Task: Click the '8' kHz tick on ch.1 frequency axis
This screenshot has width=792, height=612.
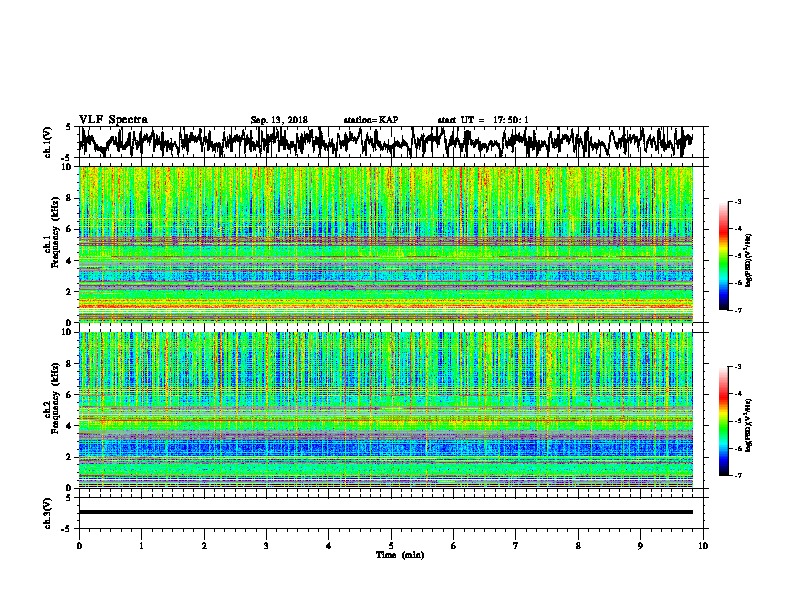Action: 70,198
